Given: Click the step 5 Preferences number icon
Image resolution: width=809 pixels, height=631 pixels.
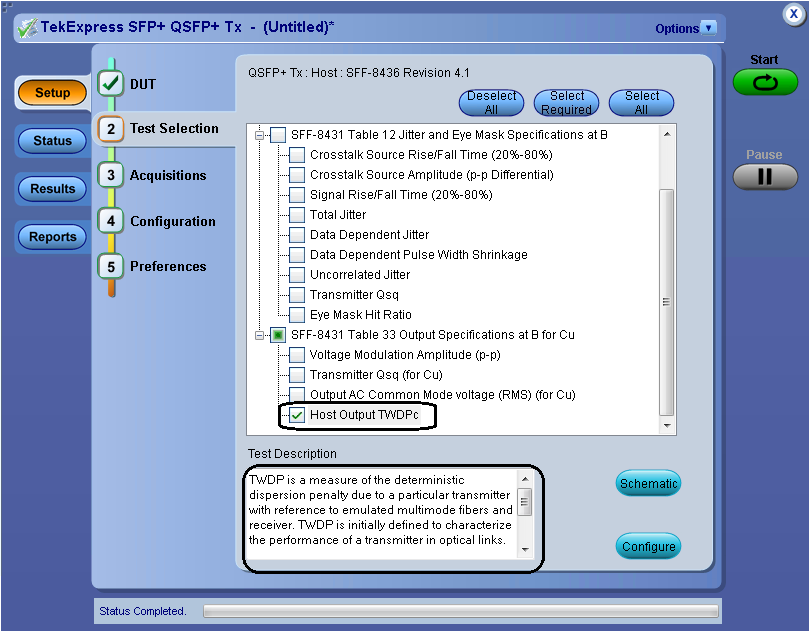Looking at the screenshot, I should point(112,266).
